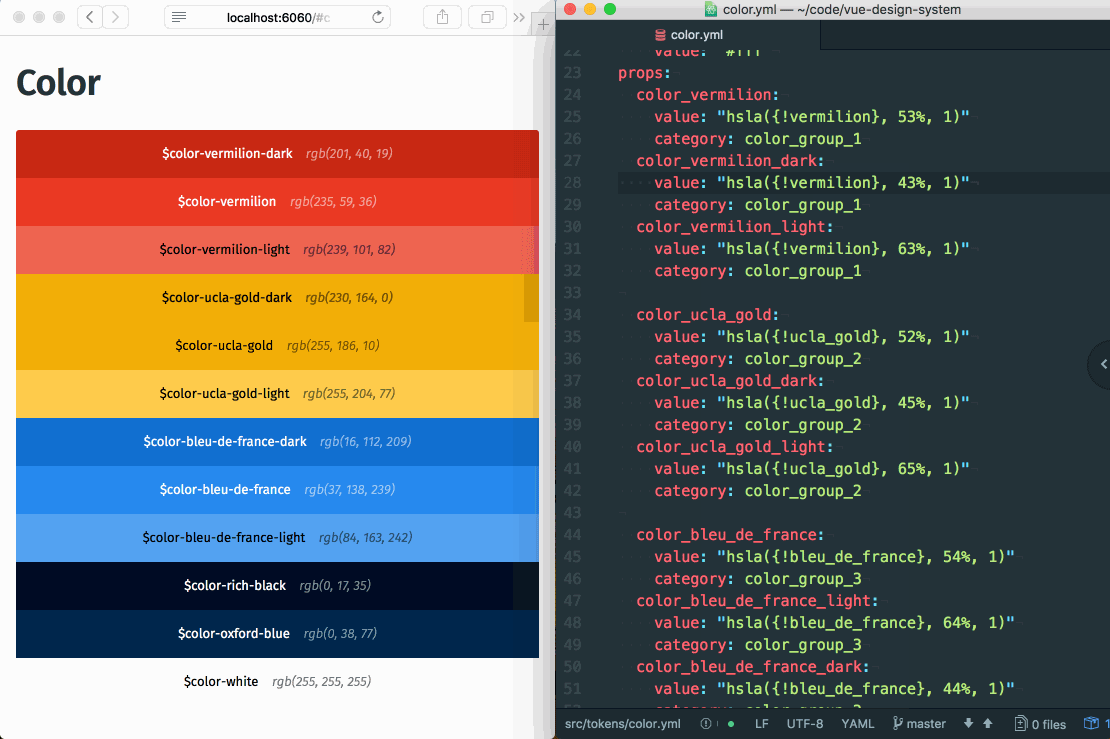Open the linter warning icon in status bar
This screenshot has height=739, width=1110.
tap(706, 723)
